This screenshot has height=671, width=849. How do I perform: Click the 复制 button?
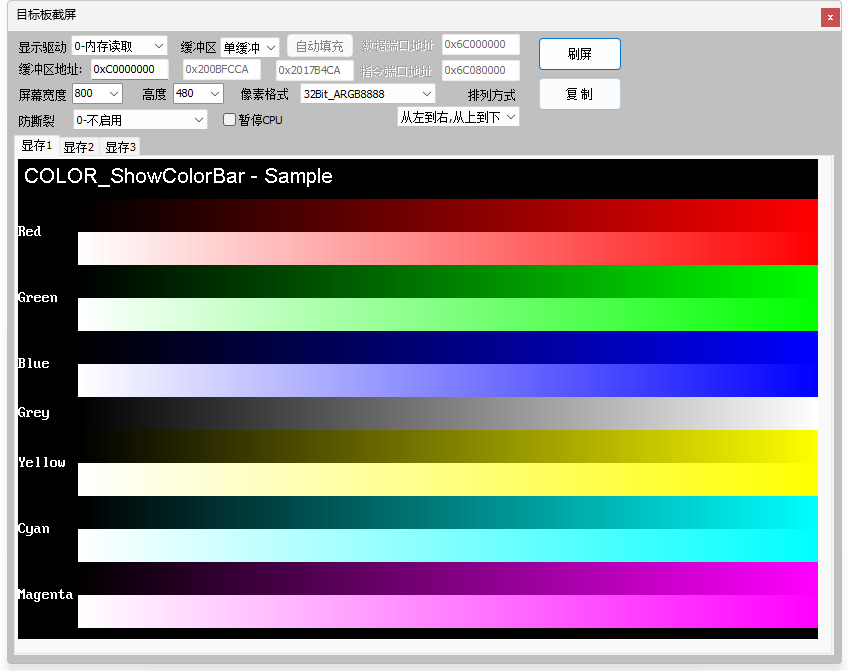tap(579, 94)
